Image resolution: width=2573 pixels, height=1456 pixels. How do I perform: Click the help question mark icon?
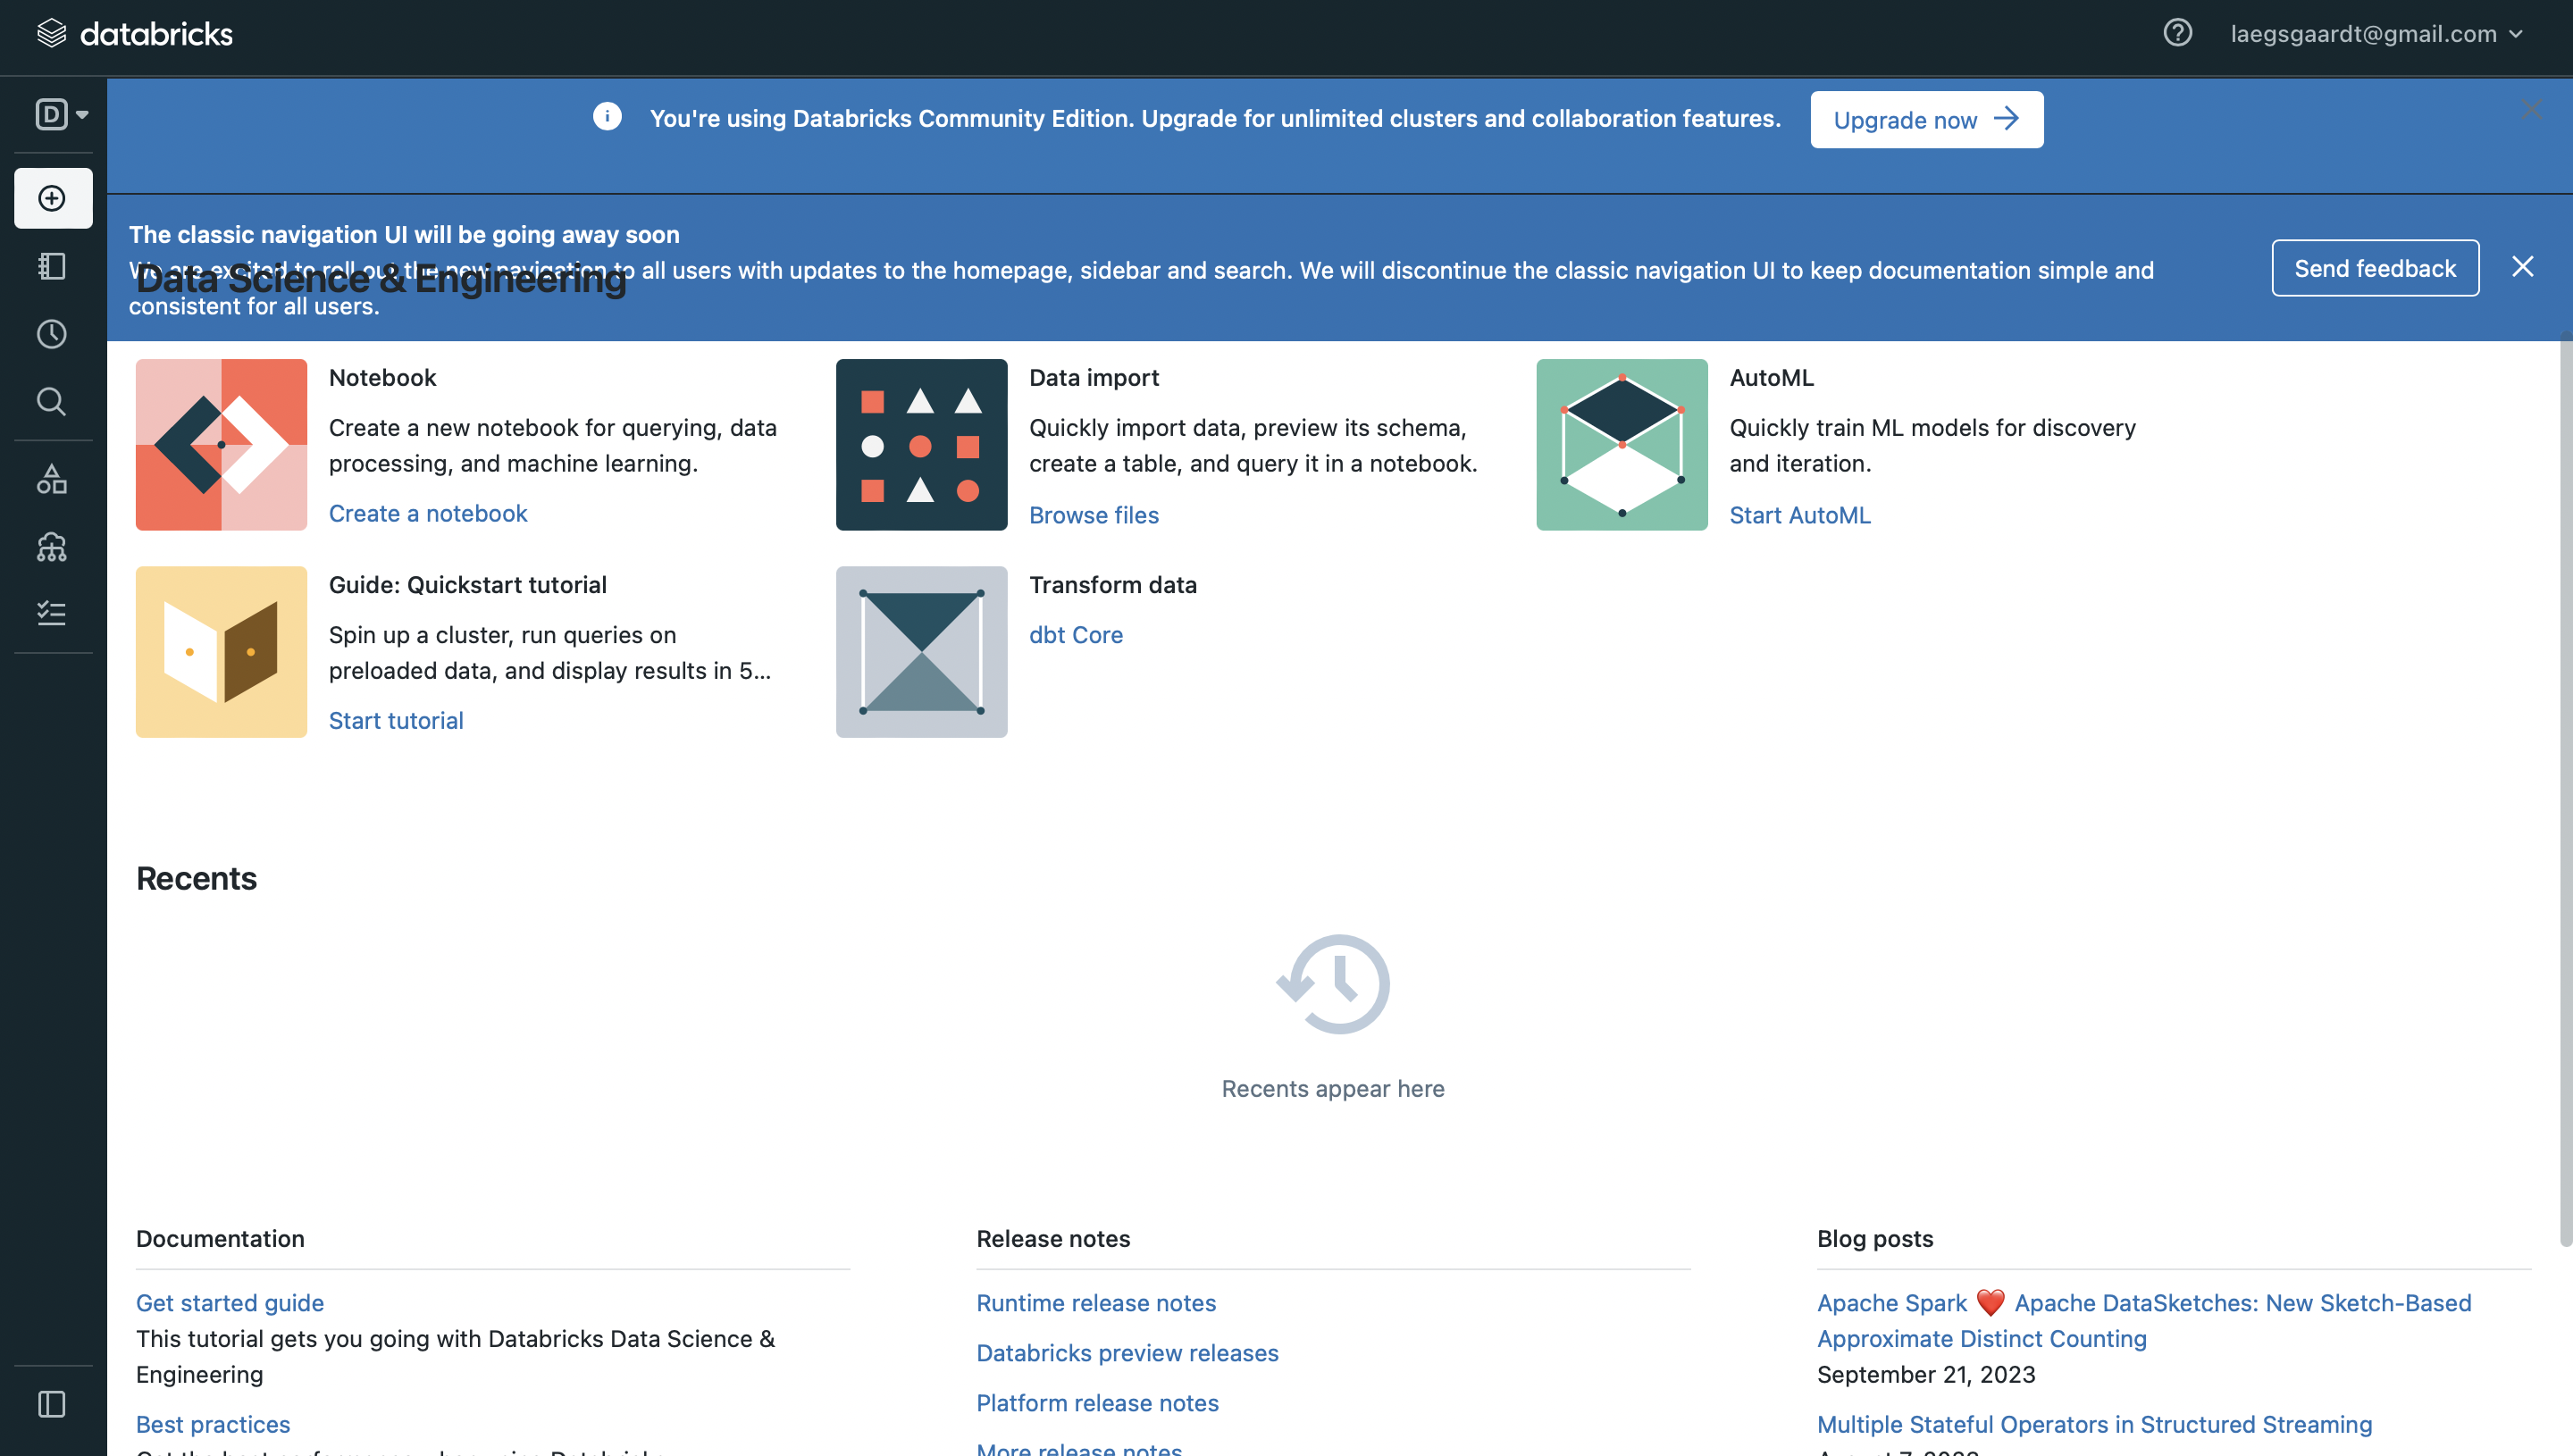[2177, 33]
